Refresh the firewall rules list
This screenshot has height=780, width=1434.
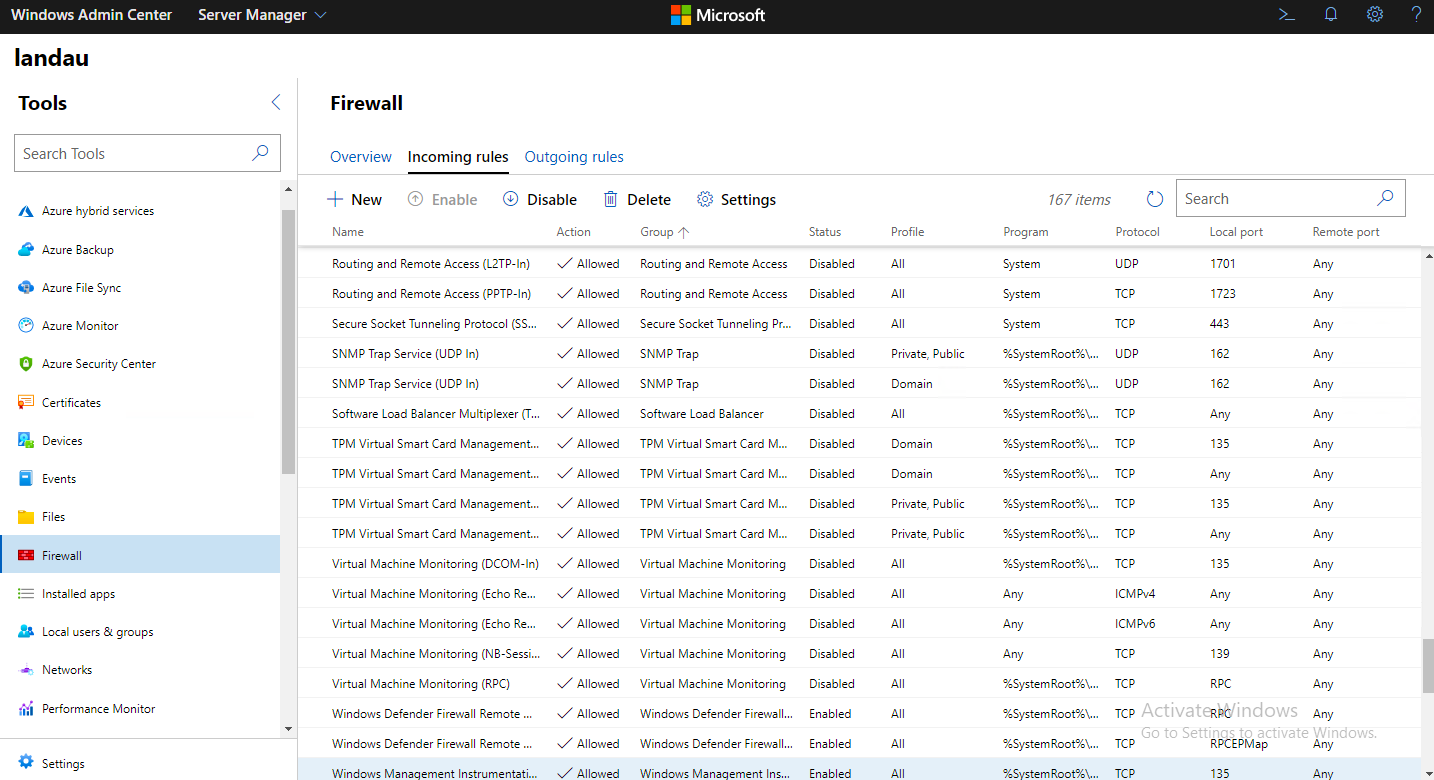pyautogui.click(x=1155, y=199)
